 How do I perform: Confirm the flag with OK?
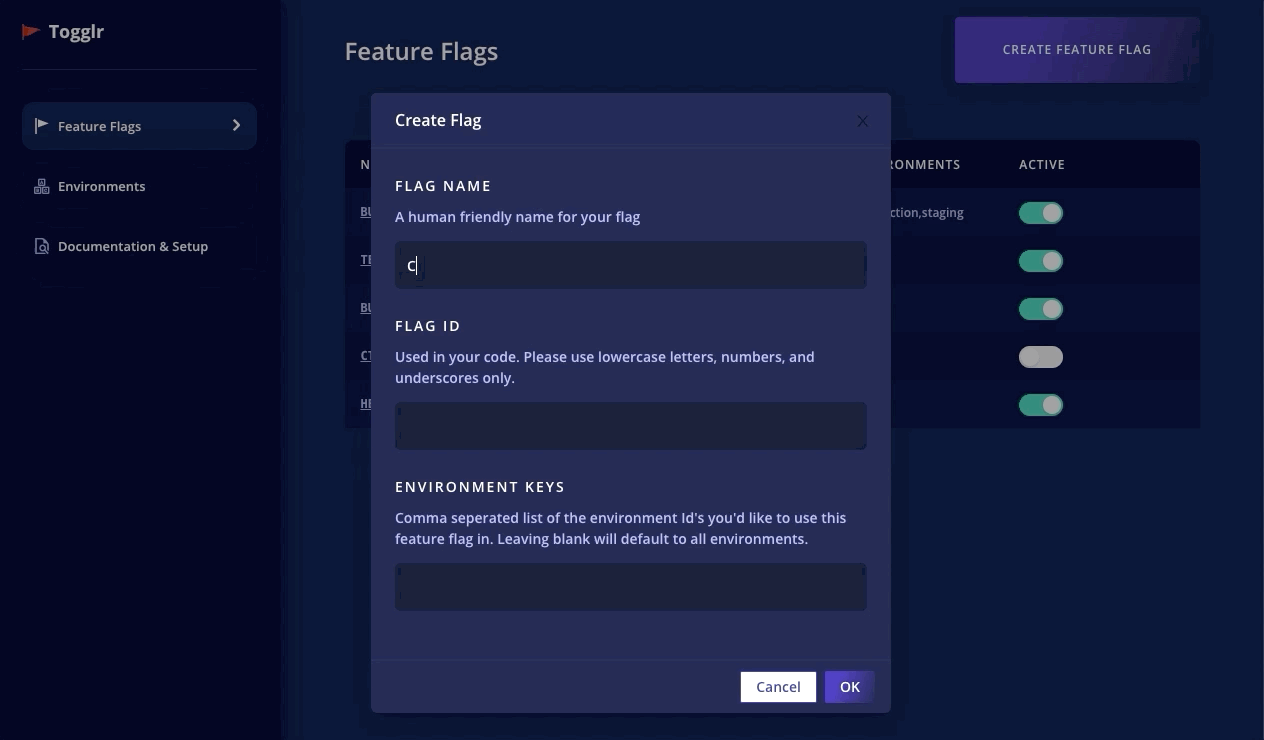point(849,687)
